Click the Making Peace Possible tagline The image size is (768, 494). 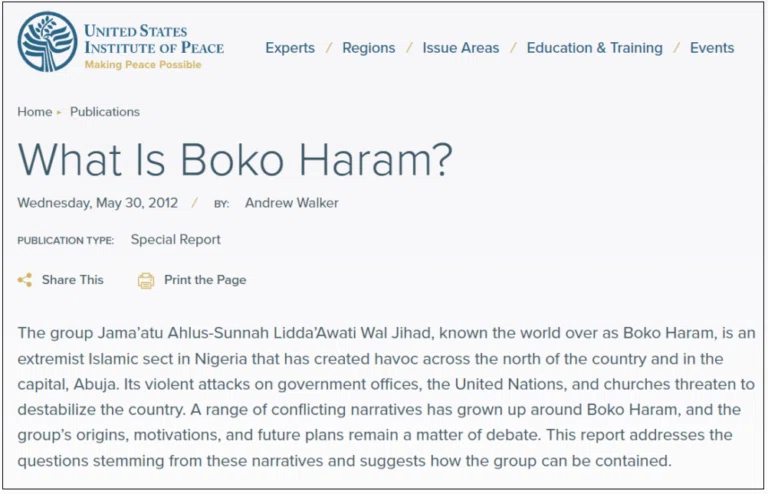(x=143, y=65)
